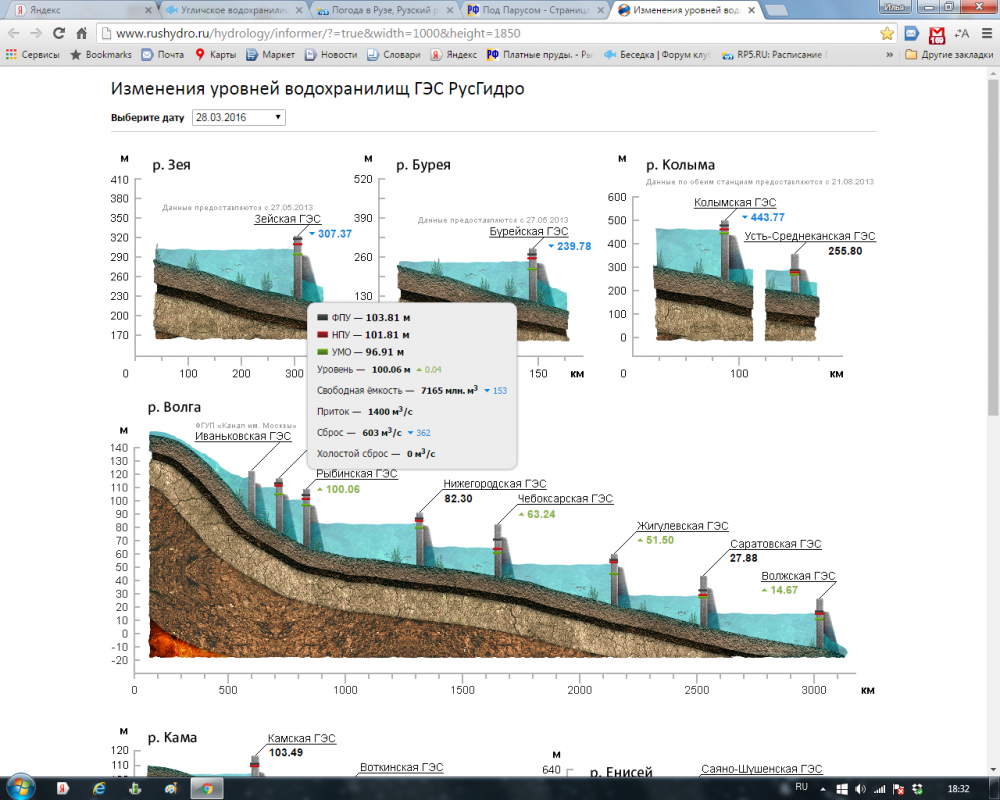Open the Другие закладки bookmarks folder
This screenshot has width=1000, height=800.
click(949, 54)
